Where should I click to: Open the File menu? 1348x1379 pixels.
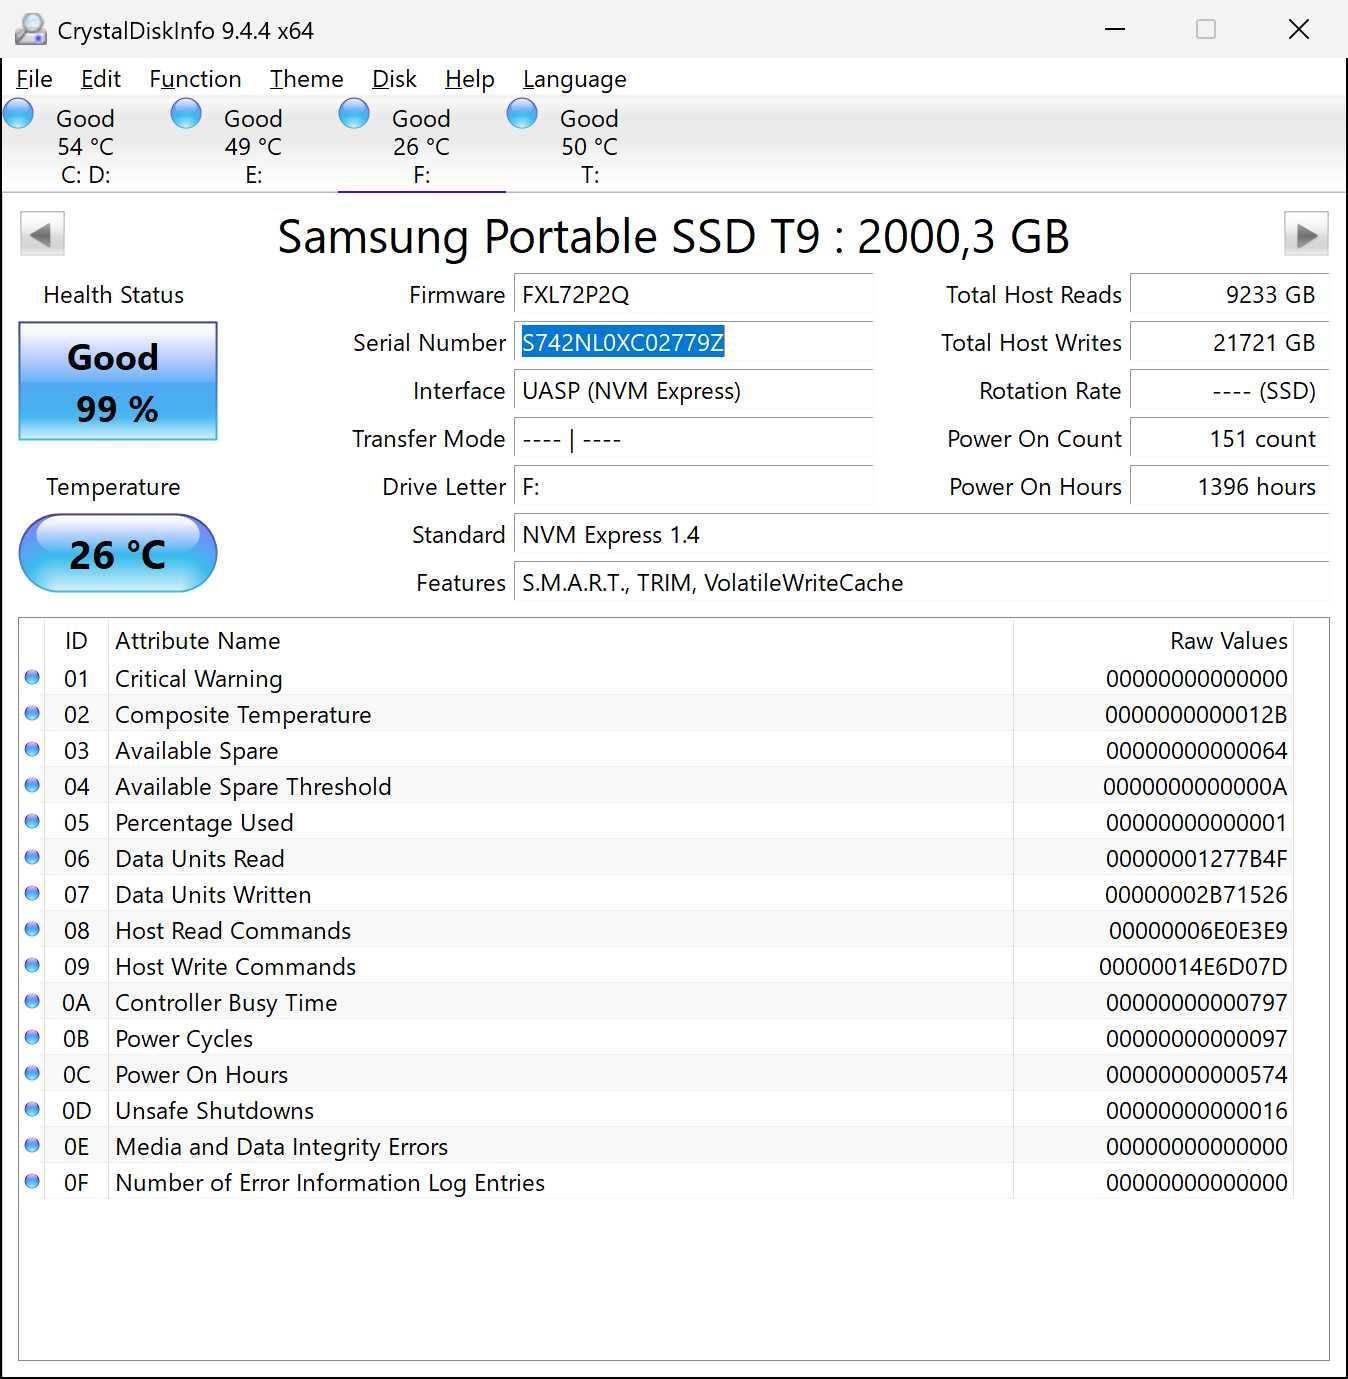click(x=35, y=79)
